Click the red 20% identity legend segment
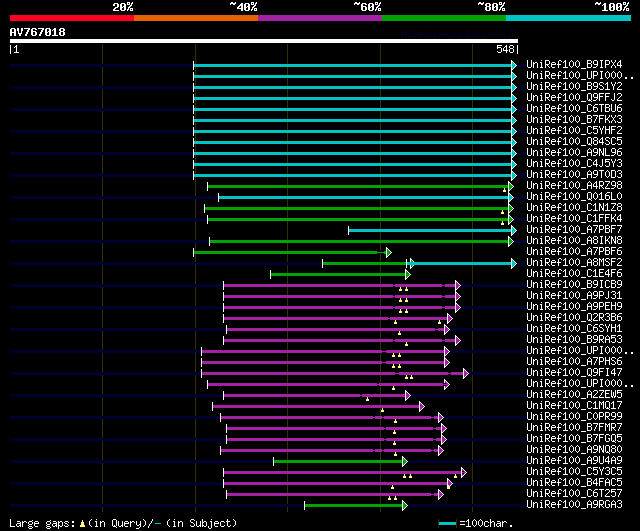The image size is (640, 531). [72, 18]
